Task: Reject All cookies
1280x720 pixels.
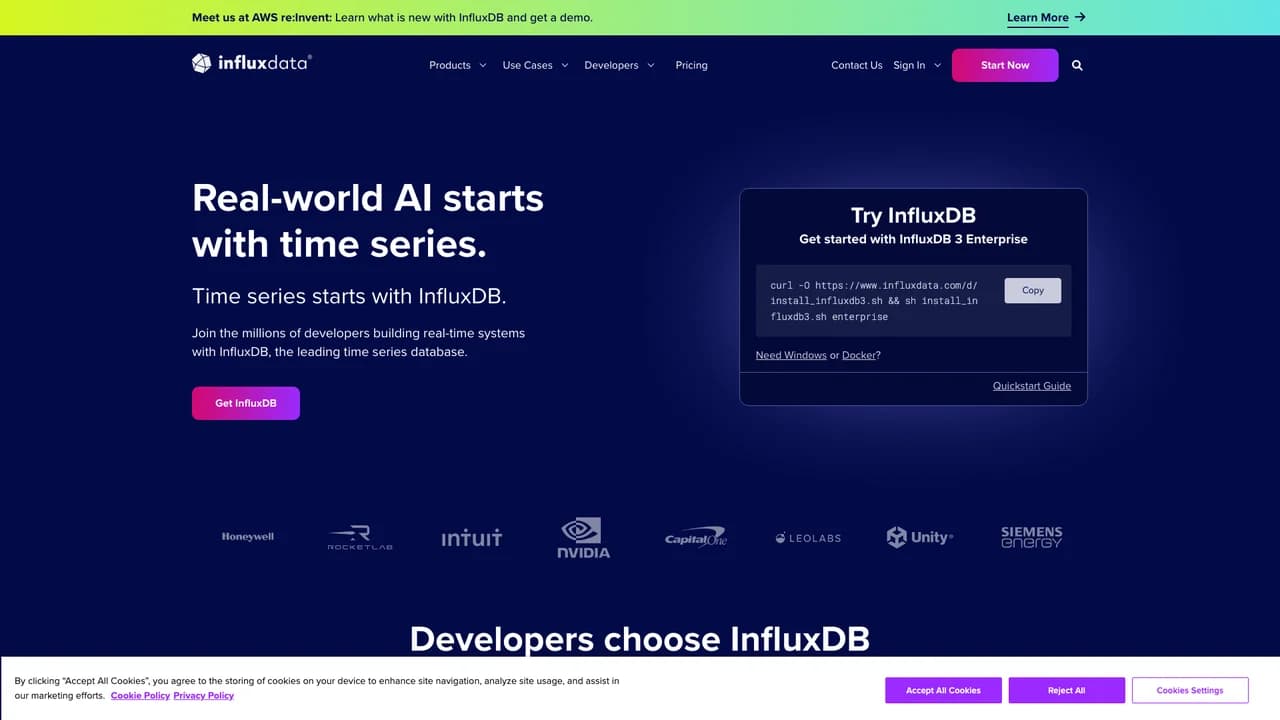Action: (x=1066, y=690)
